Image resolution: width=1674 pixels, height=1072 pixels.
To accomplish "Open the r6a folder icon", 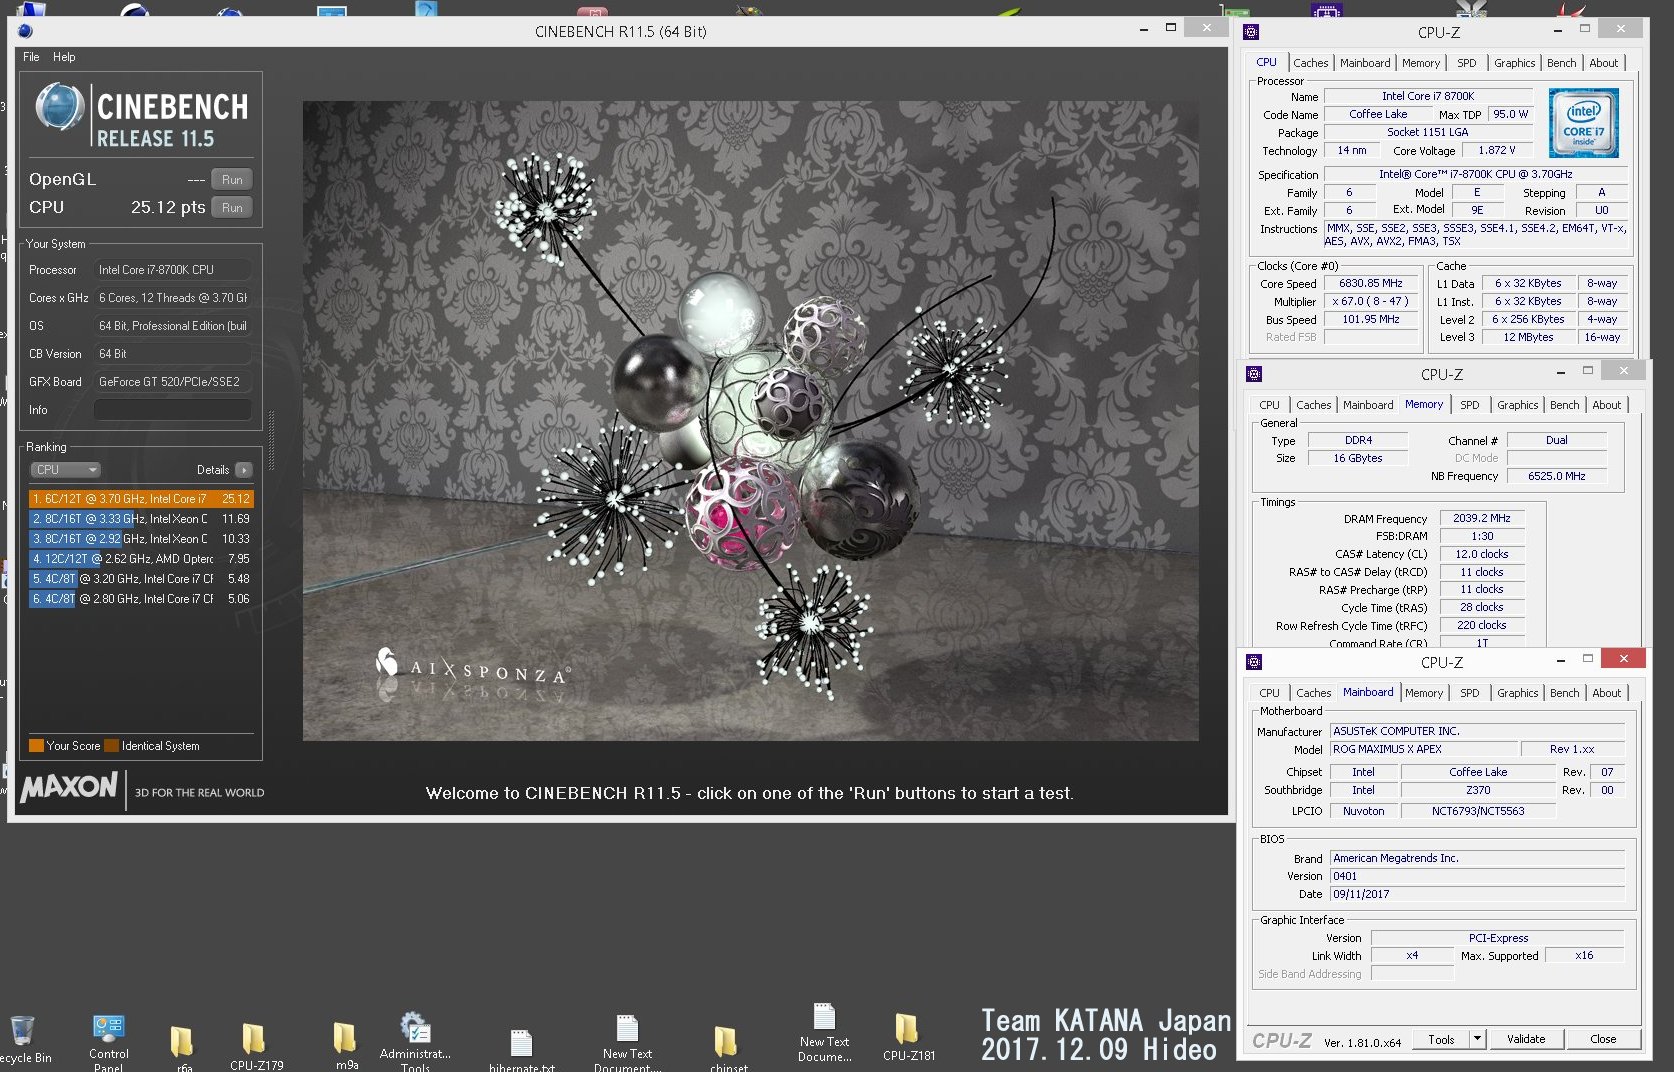I will coord(182,1048).
